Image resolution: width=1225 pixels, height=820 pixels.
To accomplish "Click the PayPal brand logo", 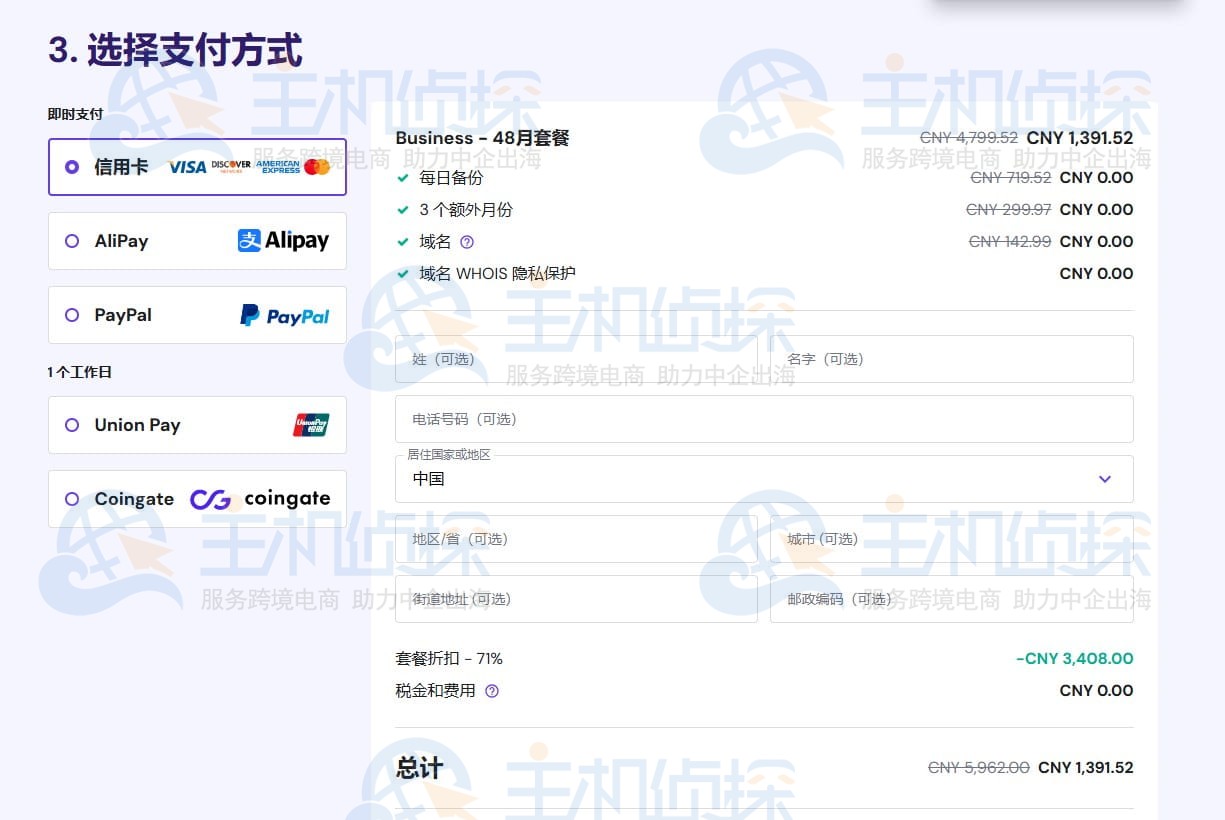I will pyautogui.click(x=285, y=315).
